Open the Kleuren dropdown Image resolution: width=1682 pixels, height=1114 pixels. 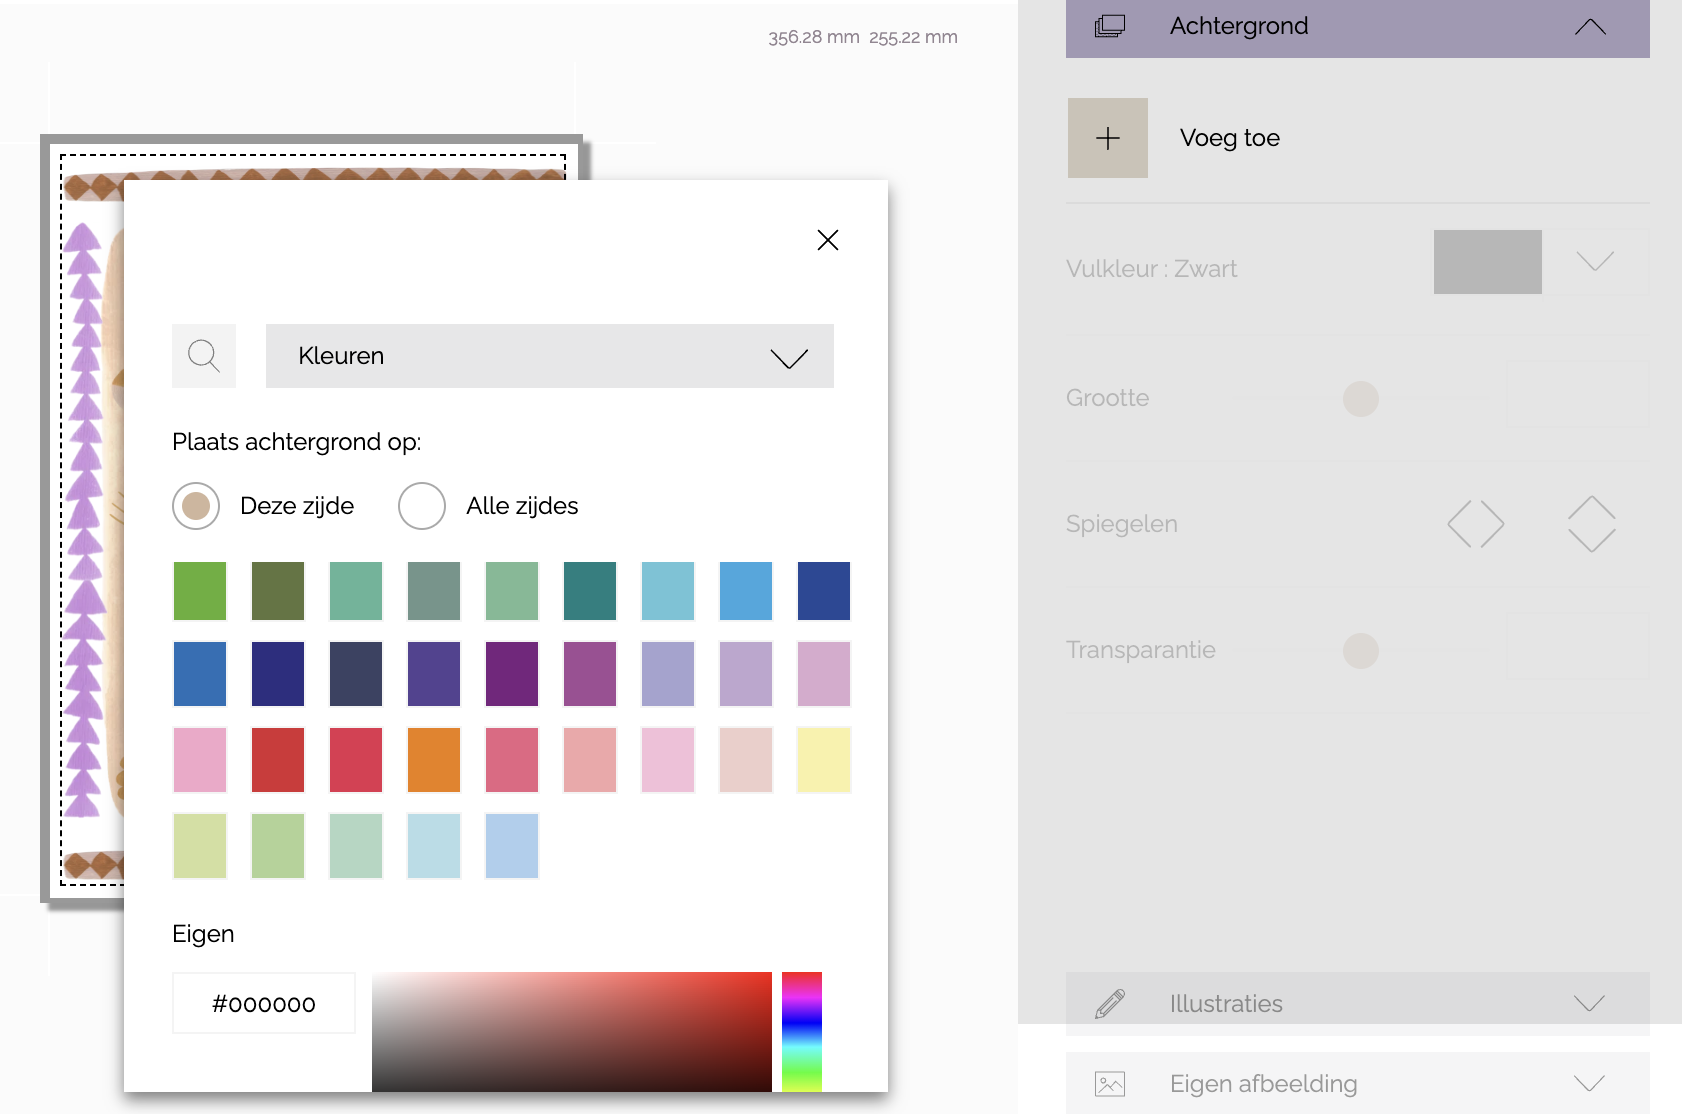coord(549,356)
